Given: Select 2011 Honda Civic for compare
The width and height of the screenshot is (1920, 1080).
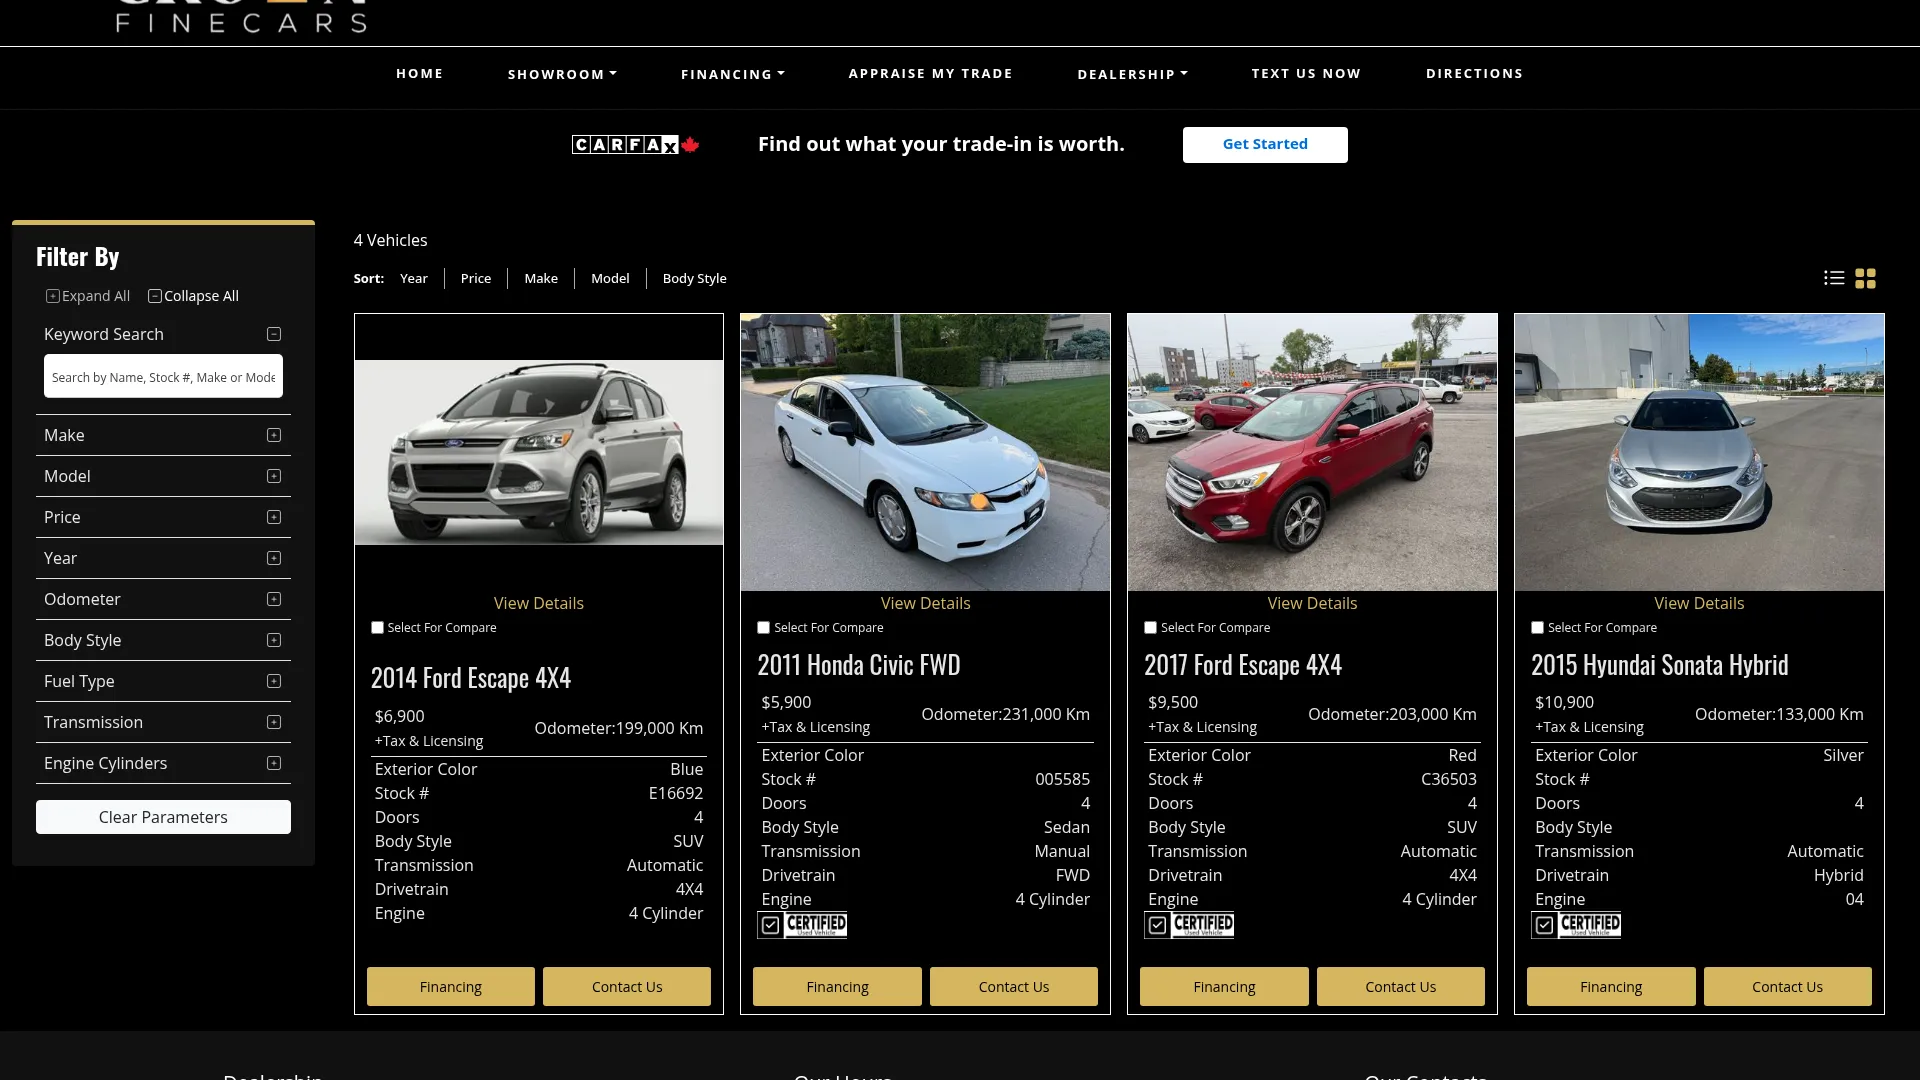Looking at the screenshot, I should pyautogui.click(x=764, y=628).
